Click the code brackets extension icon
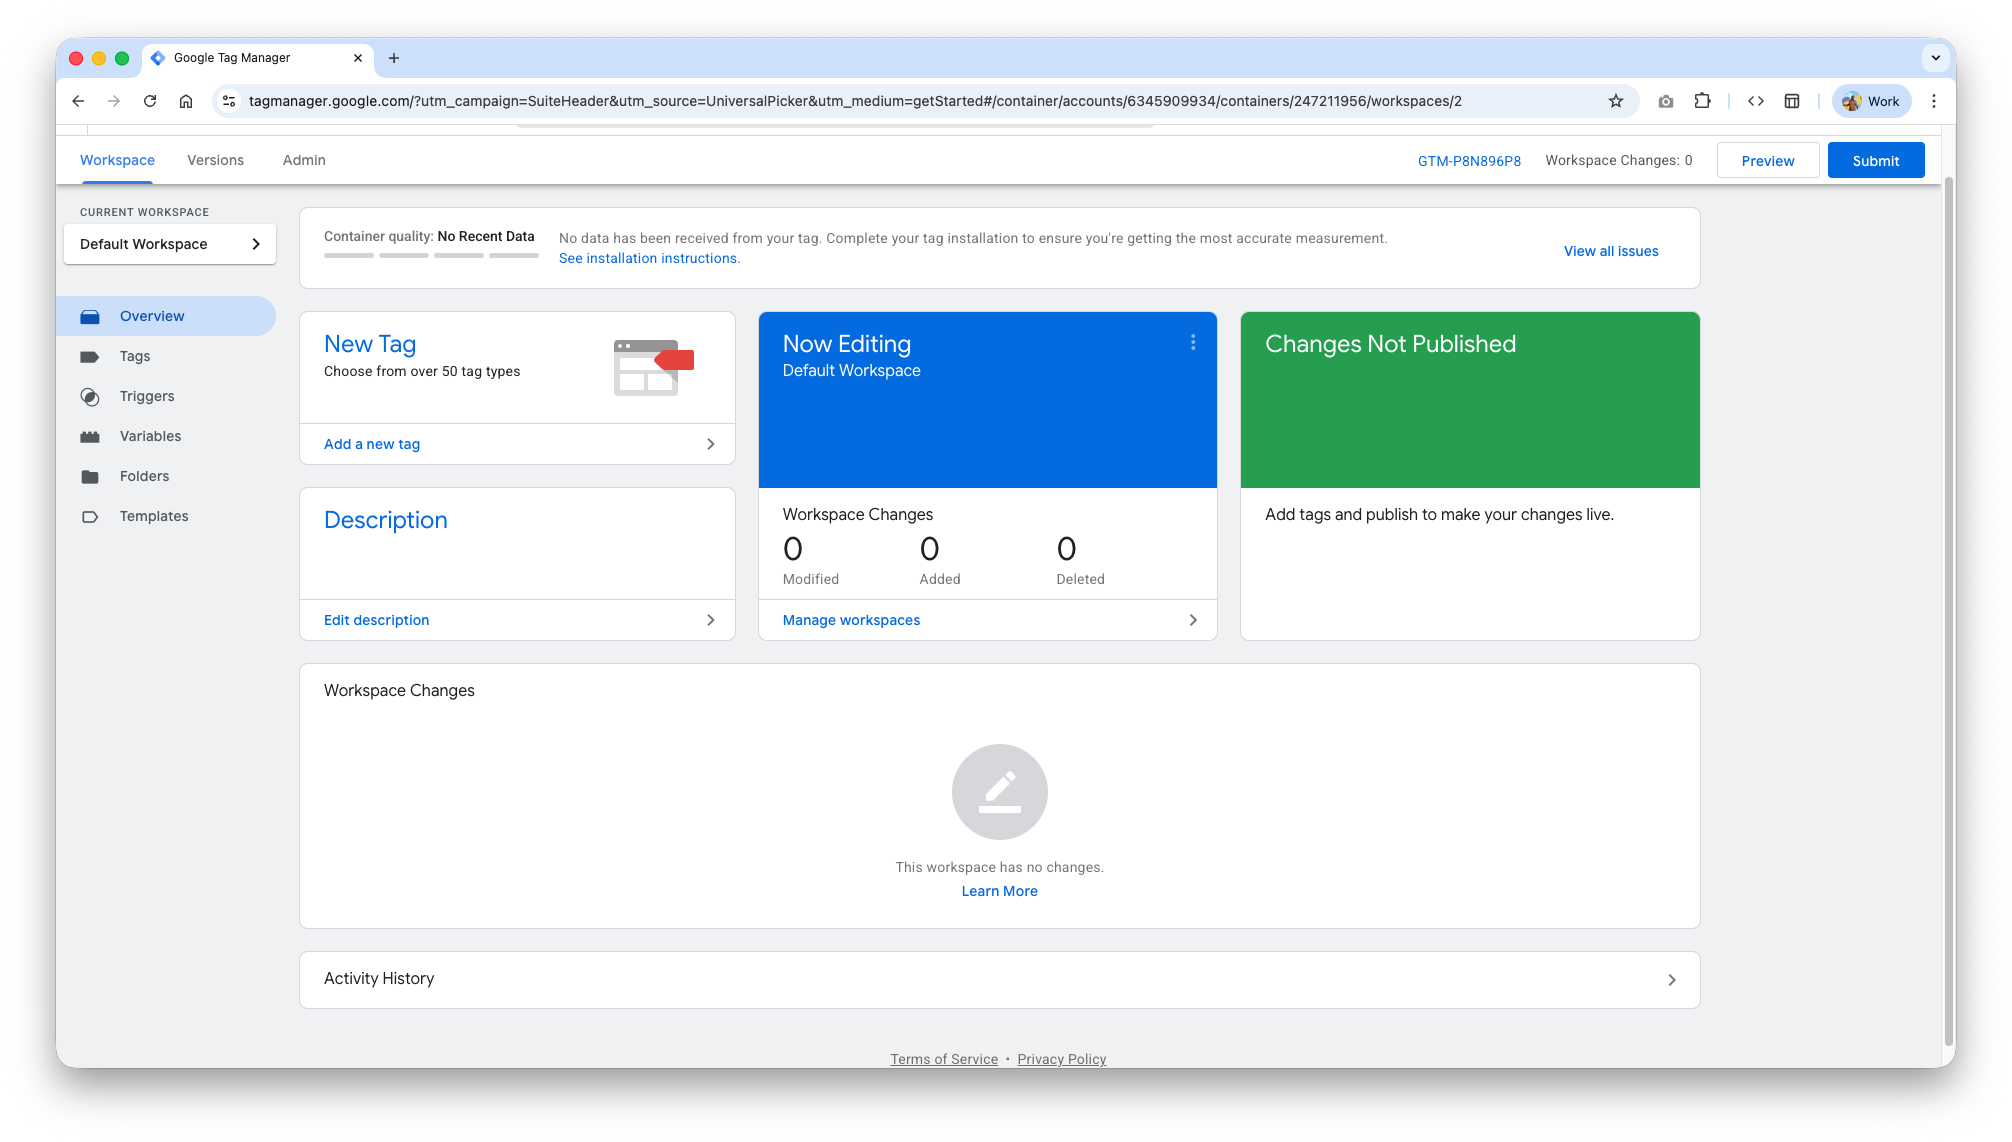This screenshot has width=2012, height=1142. 1756,101
